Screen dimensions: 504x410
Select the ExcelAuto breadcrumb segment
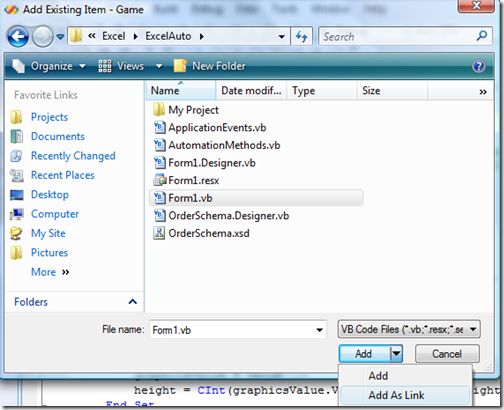point(168,36)
